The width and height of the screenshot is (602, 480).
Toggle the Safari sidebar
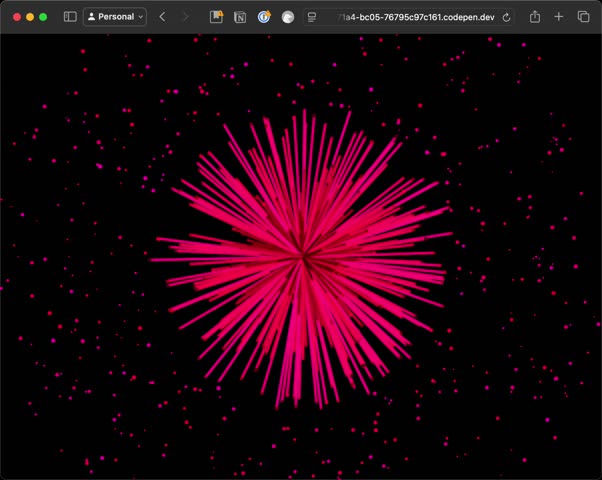[x=70, y=17]
